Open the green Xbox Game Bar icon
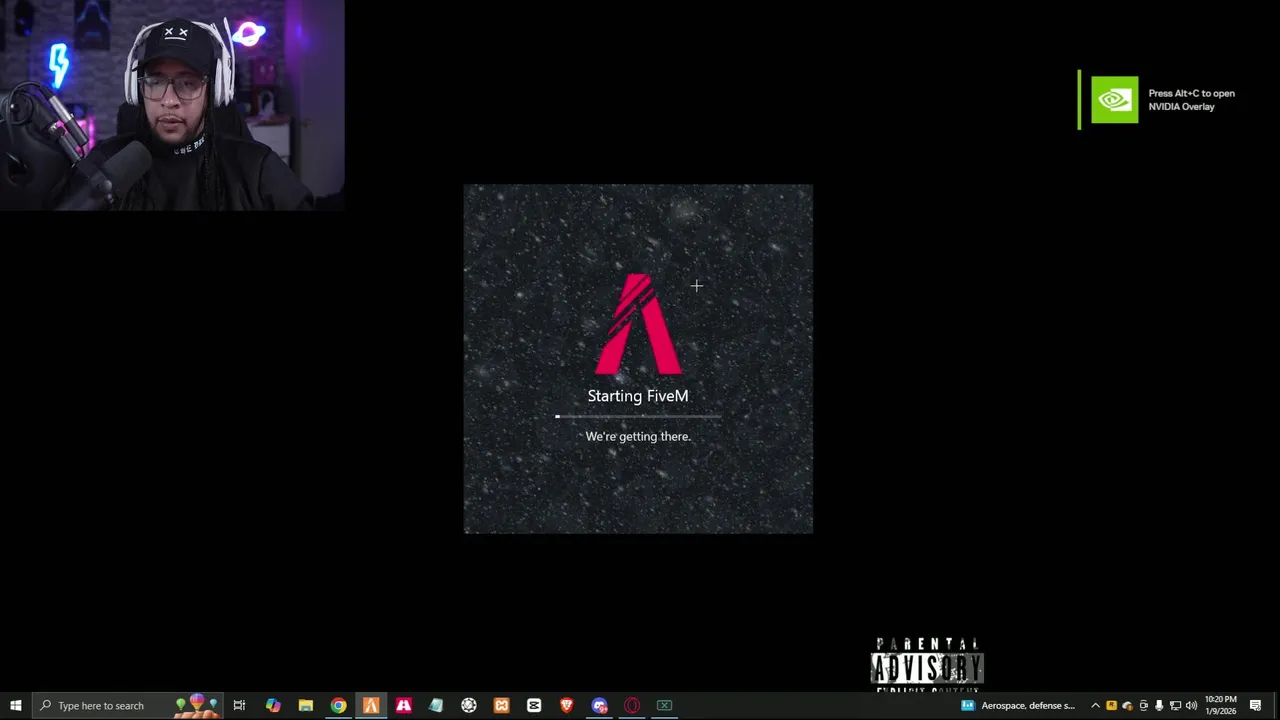 [x=664, y=705]
